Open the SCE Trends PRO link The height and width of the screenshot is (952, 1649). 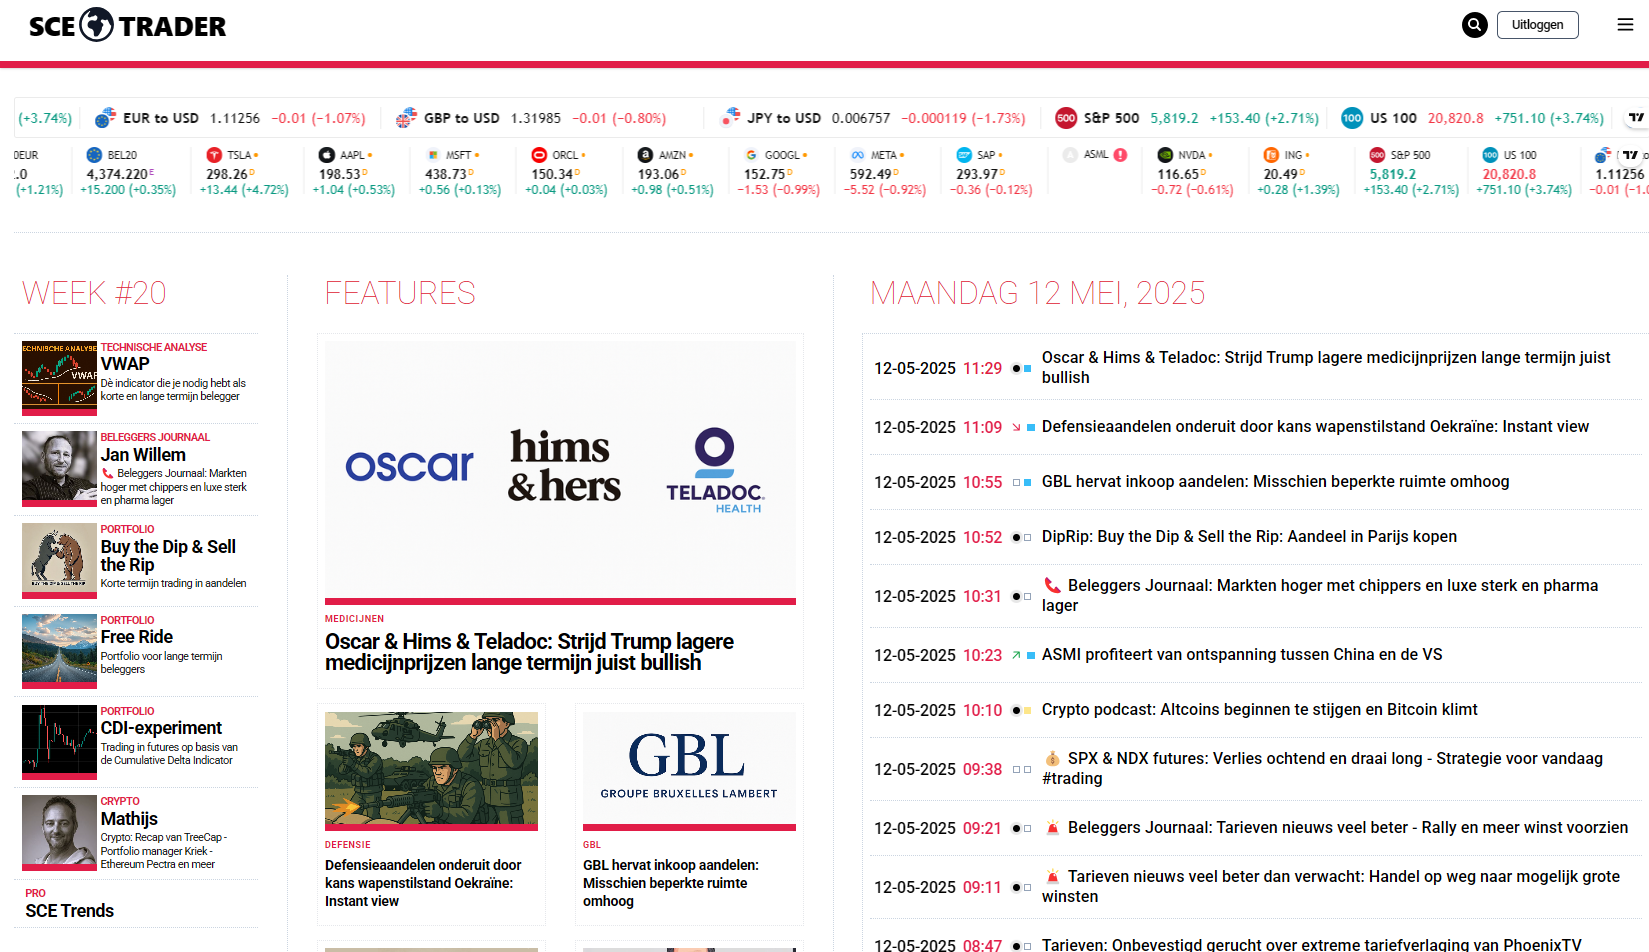tap(70, 911)
